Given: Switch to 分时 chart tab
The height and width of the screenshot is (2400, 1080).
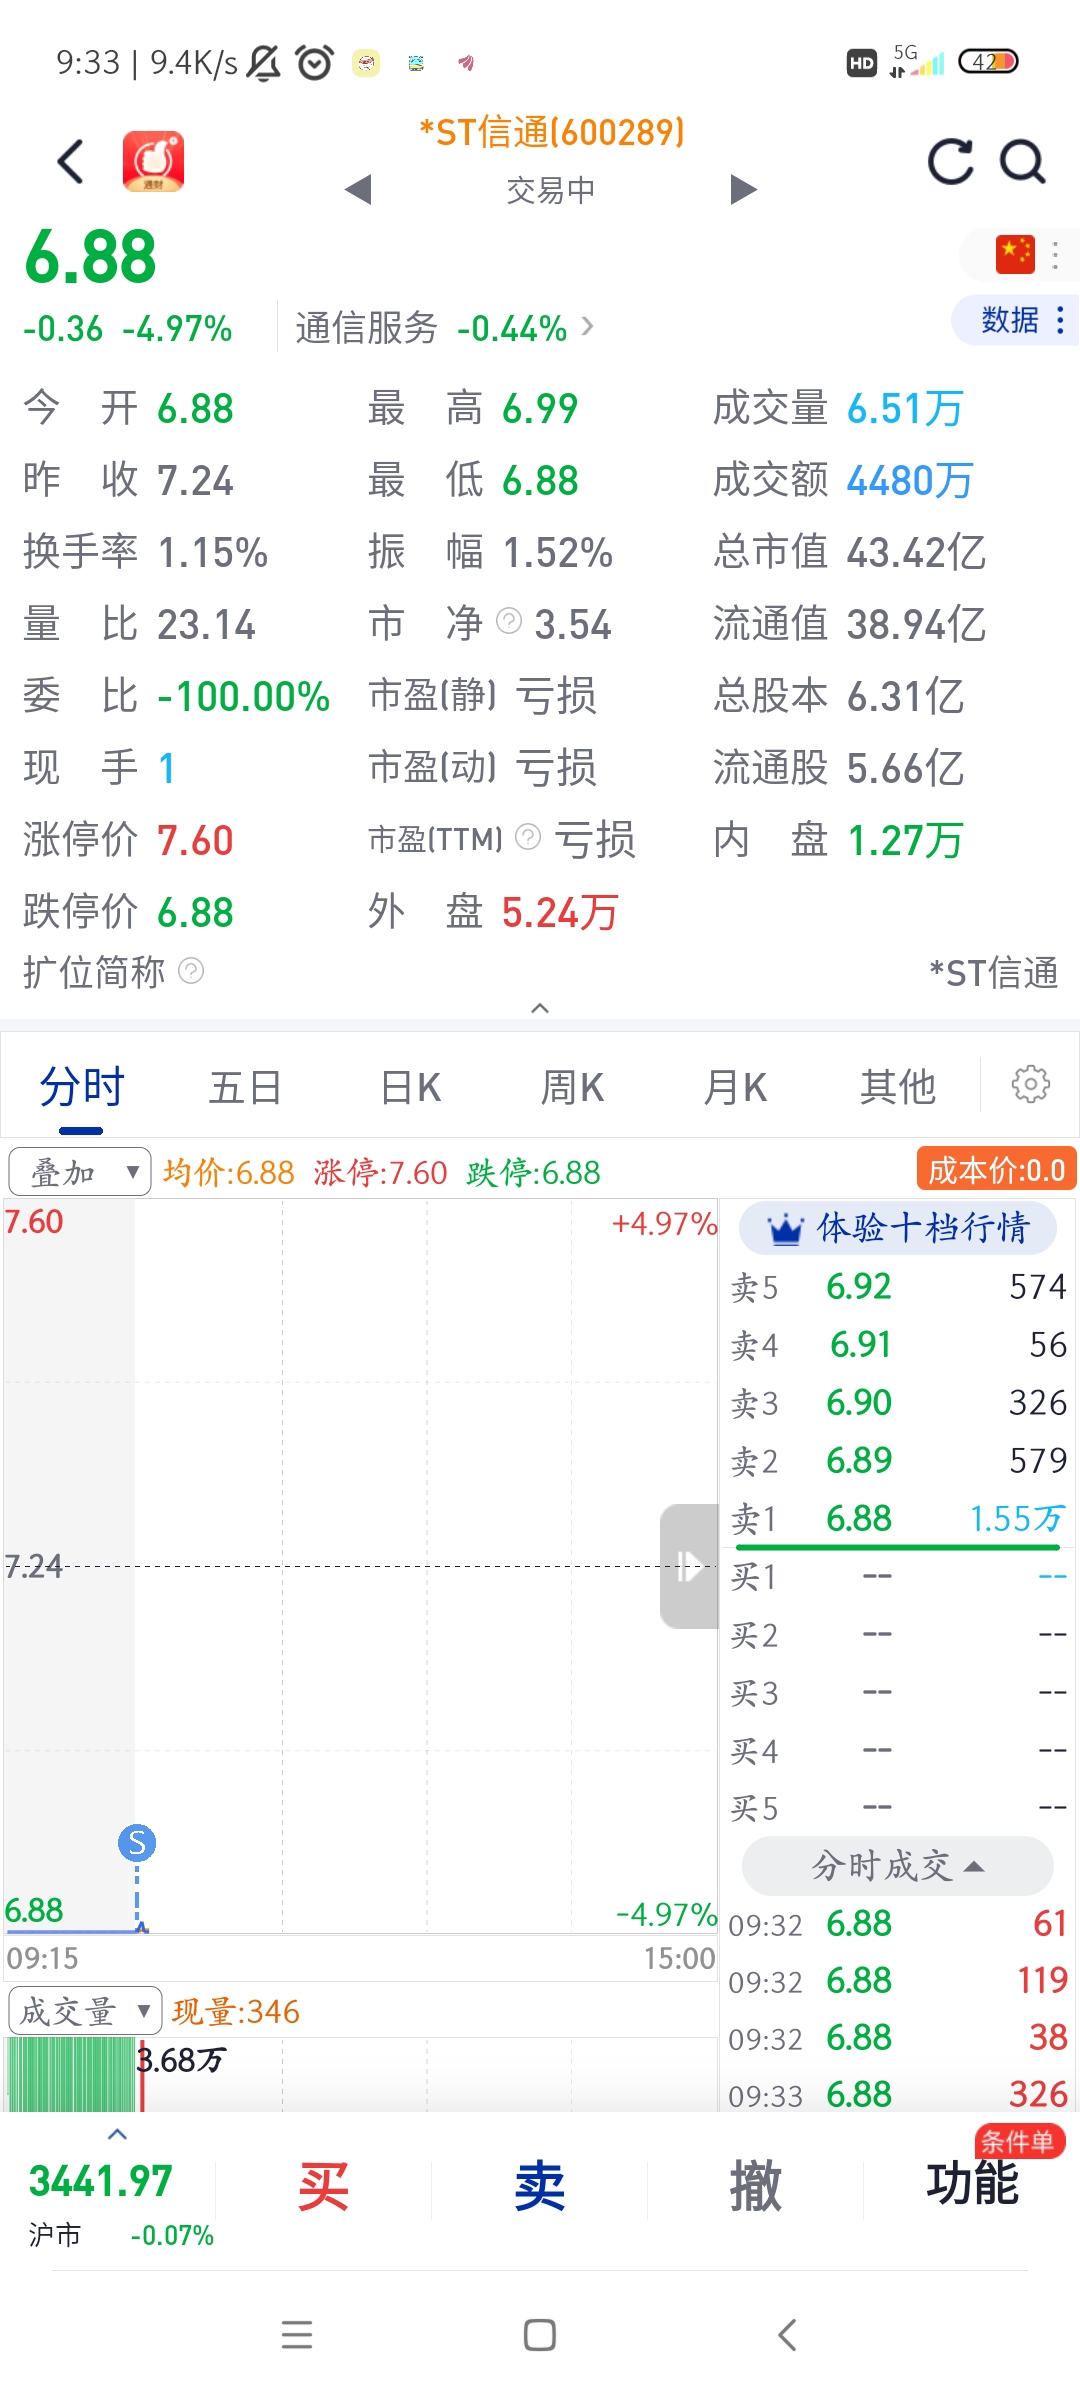Looking at the screenshot, I should 82,1087.
